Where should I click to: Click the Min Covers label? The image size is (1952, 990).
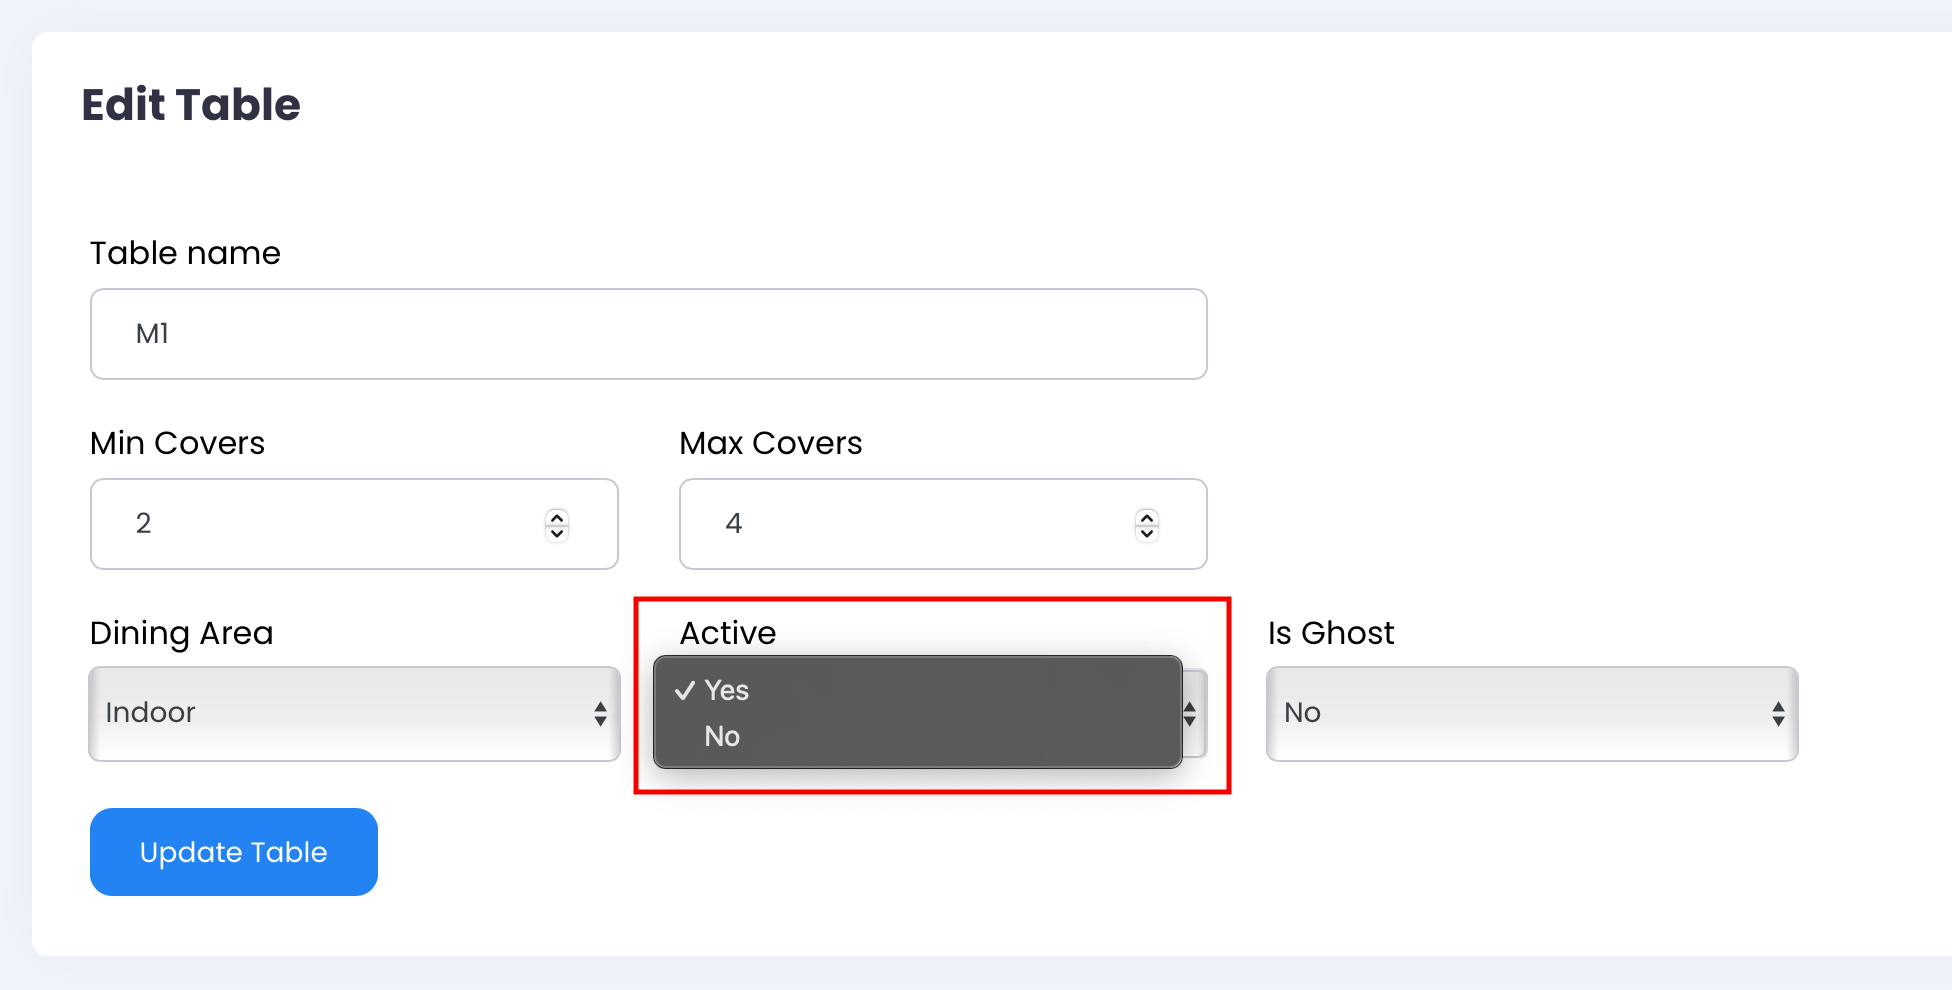pyautogui.click(x=177, y=443)
